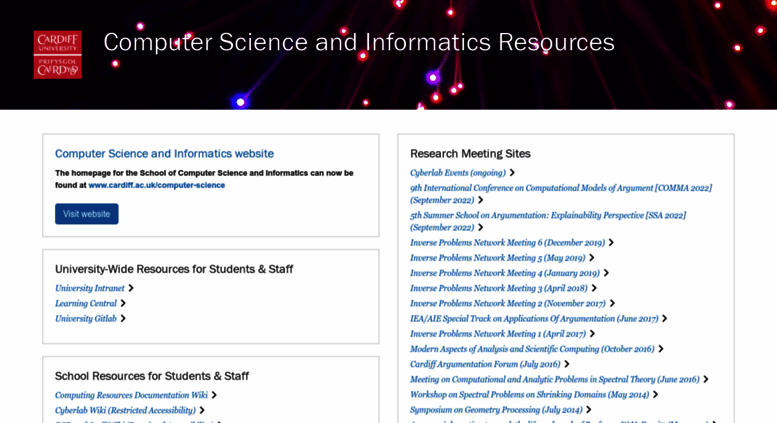Click chevron beside Network Meeting 6 (December 2019)
Screen dimensions: 777x423
(x=611, y=242)
